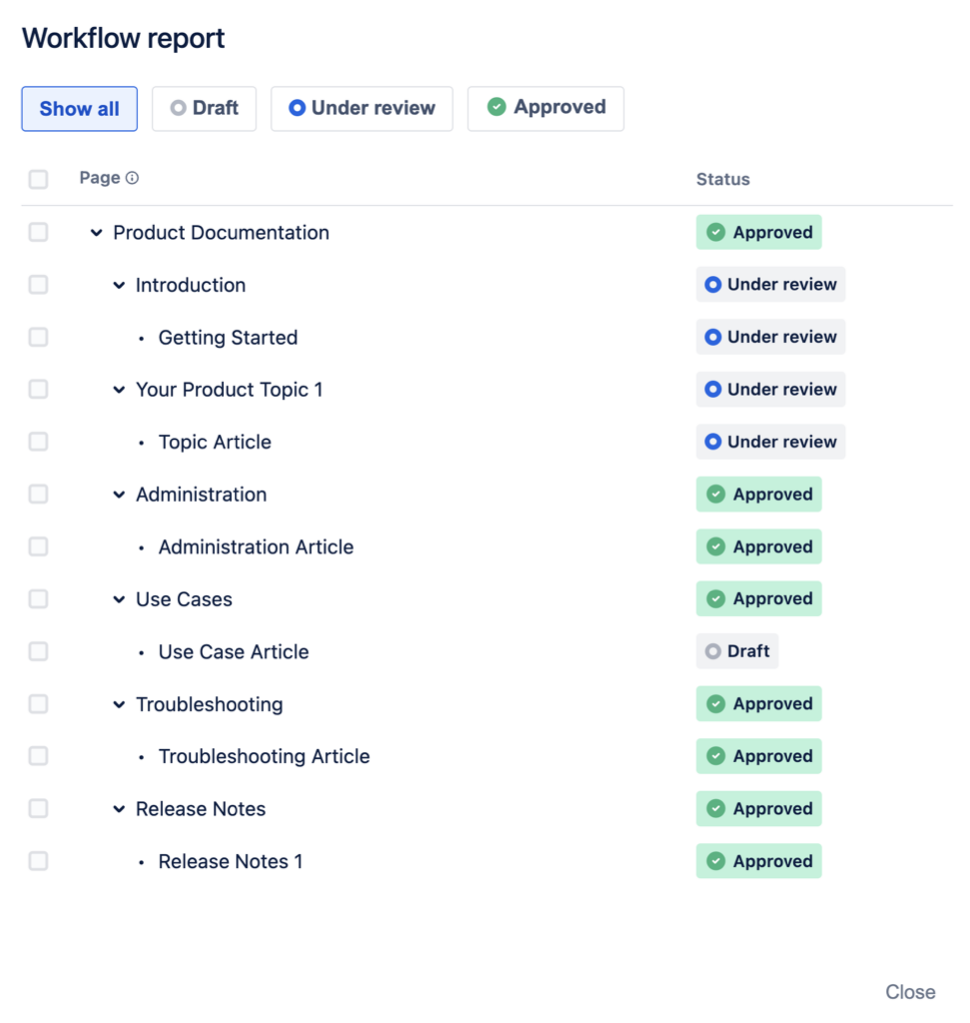The height and width of the screenshot is (1023, 970).
Task: Click Close to dismiss the workflow report
Action: pyautogui.click(x=910, y=991)
